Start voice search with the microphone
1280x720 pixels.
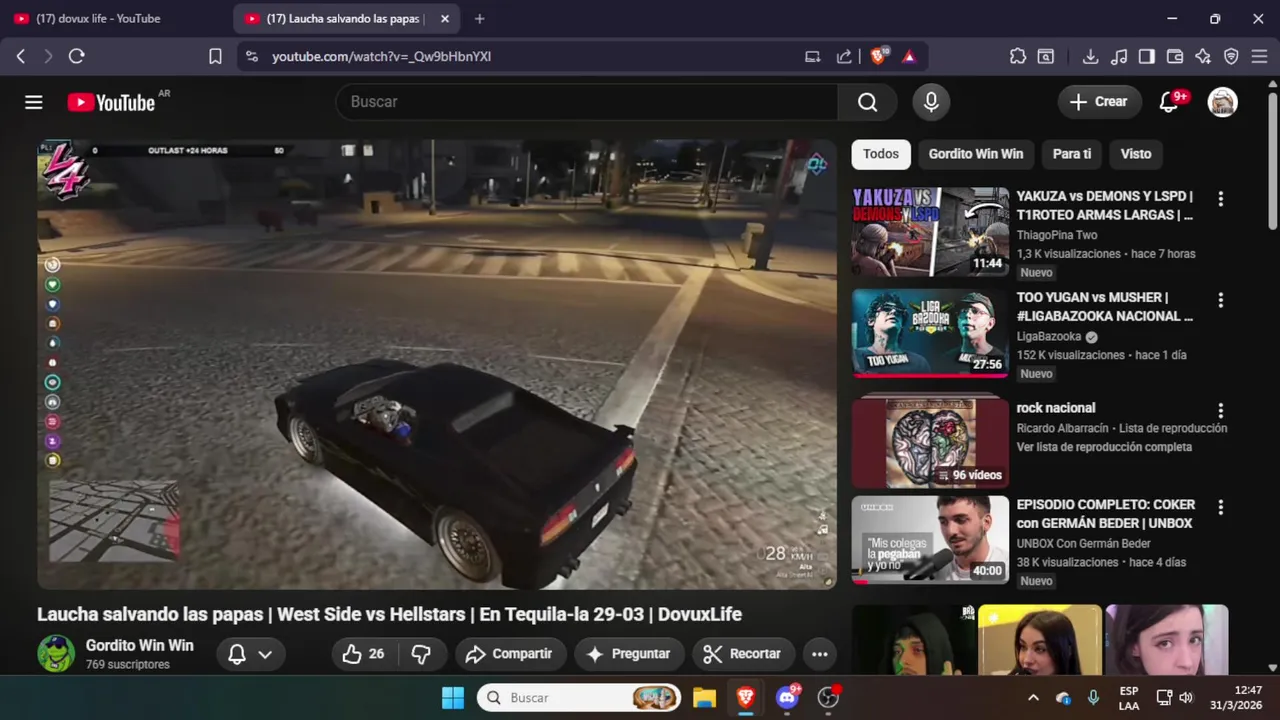tap(931, 102)
